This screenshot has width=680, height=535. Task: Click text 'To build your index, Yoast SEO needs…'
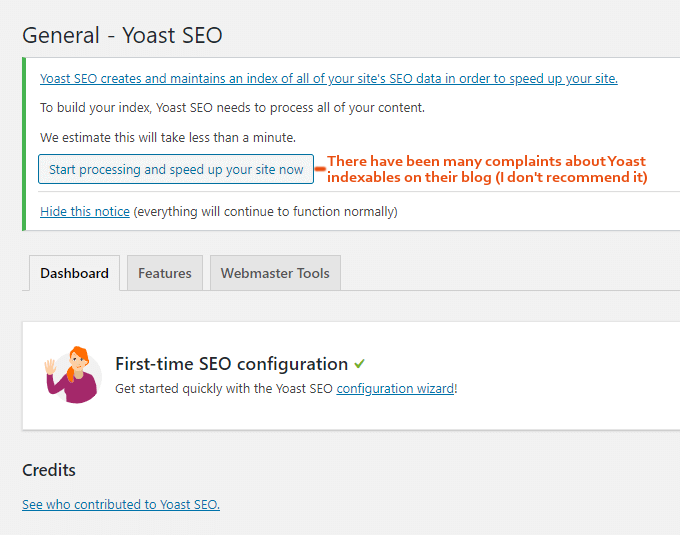232,108
